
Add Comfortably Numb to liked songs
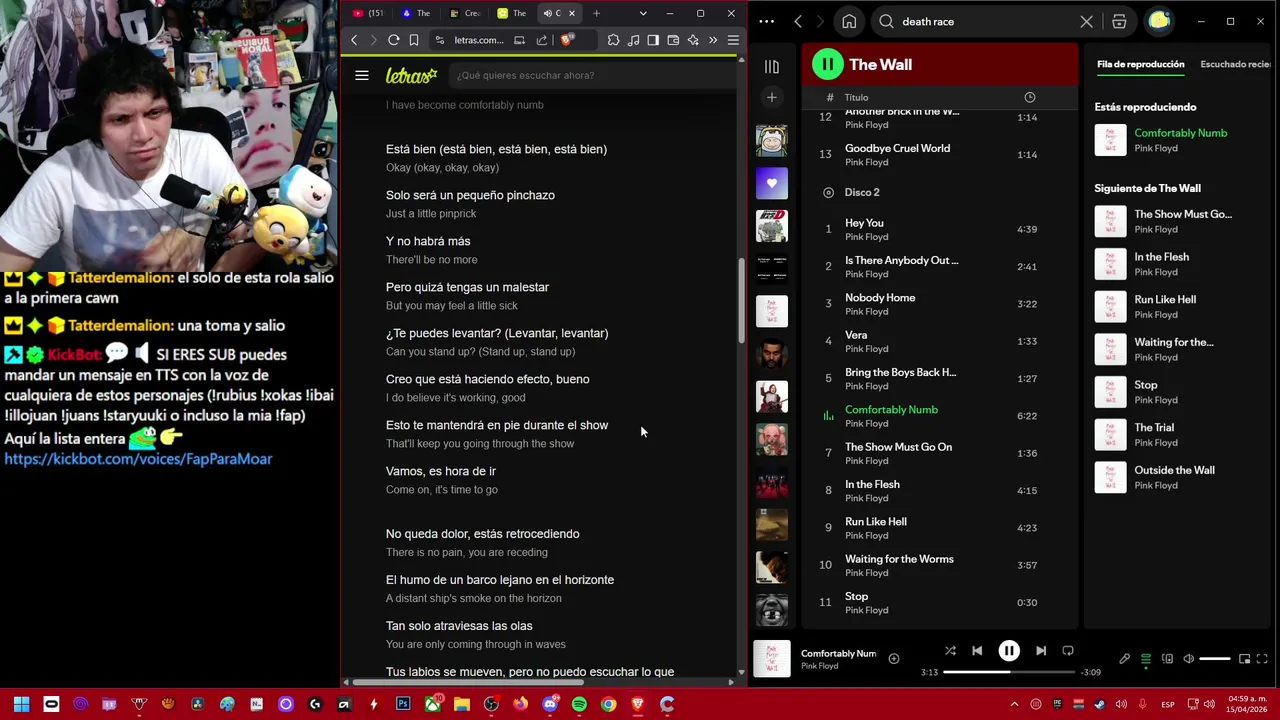[x=894, y=658]
